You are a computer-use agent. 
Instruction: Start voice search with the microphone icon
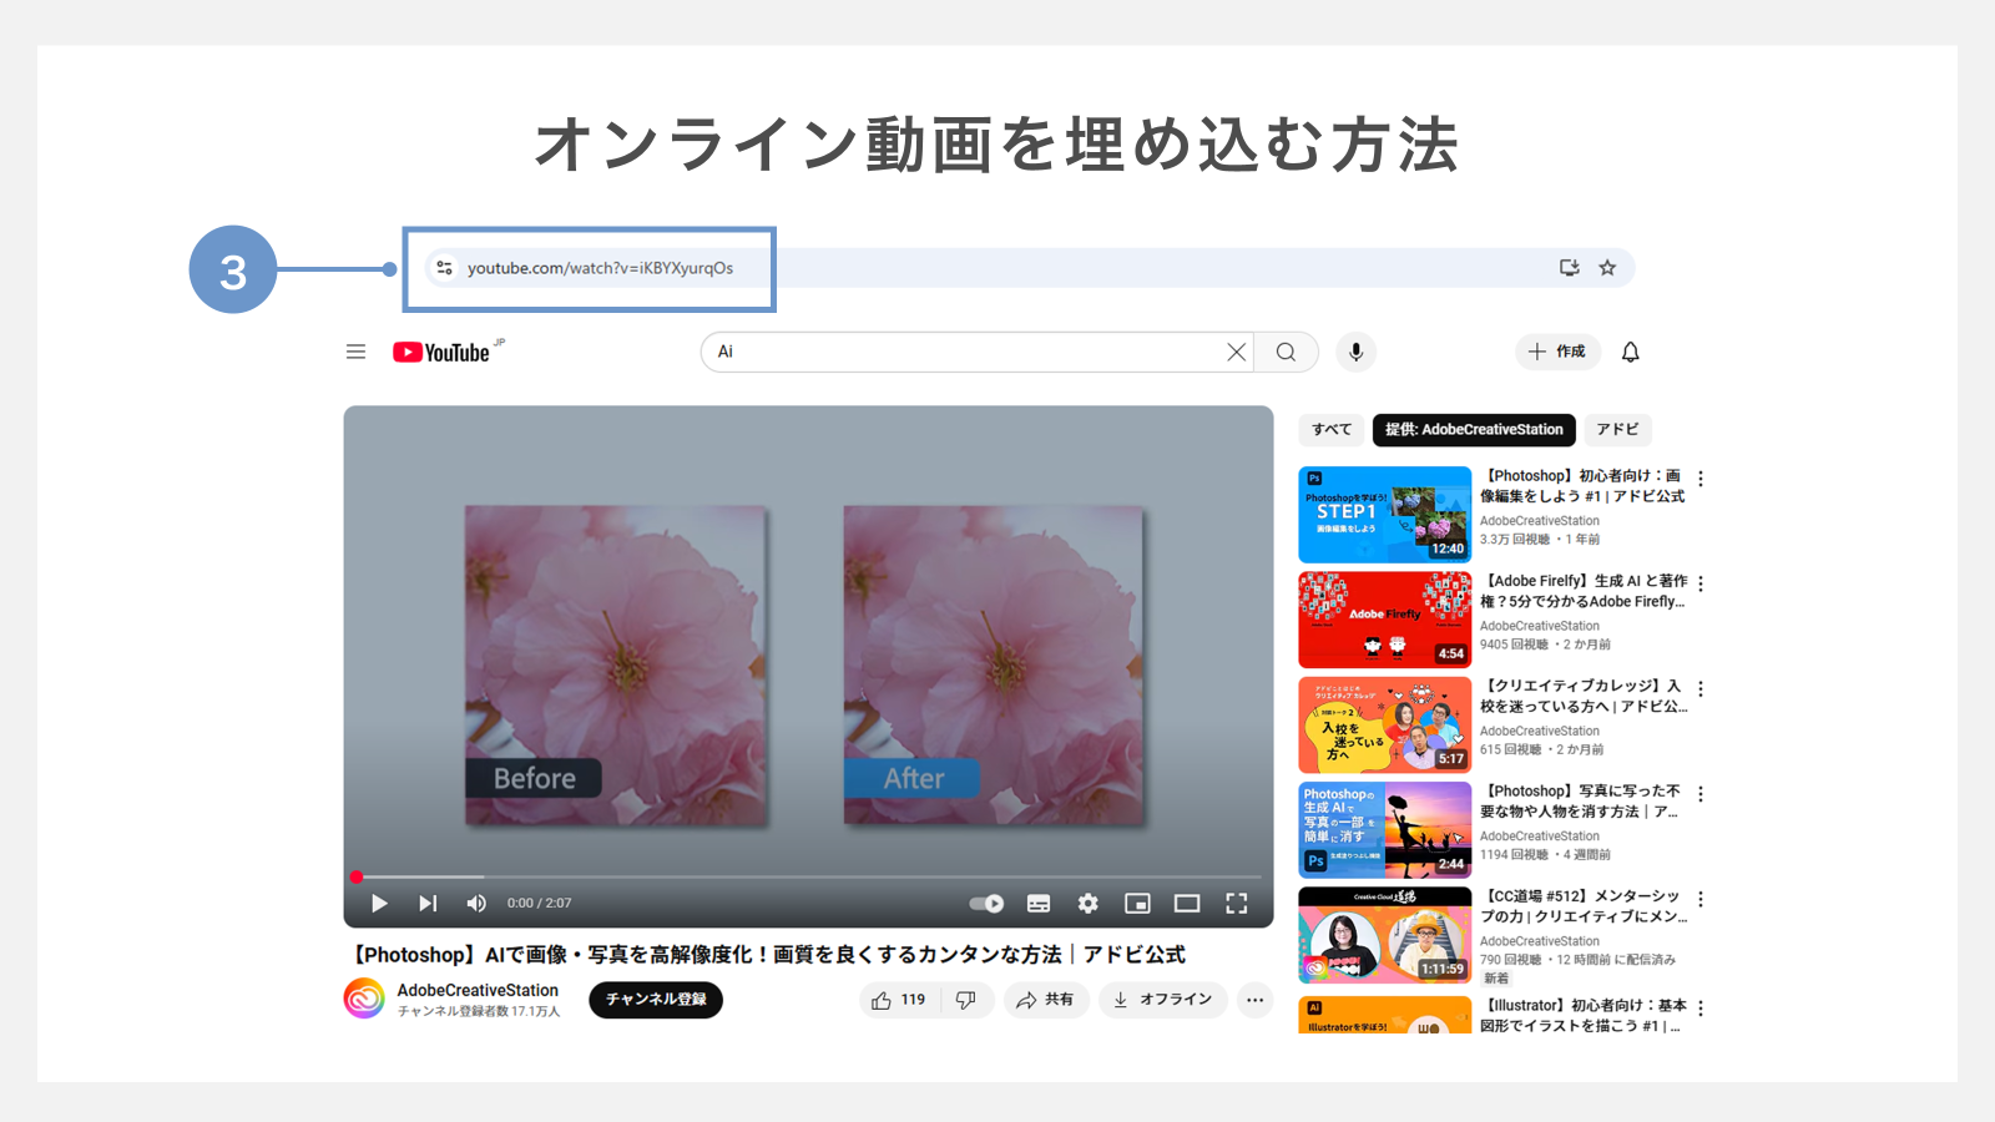point(1356,352)
